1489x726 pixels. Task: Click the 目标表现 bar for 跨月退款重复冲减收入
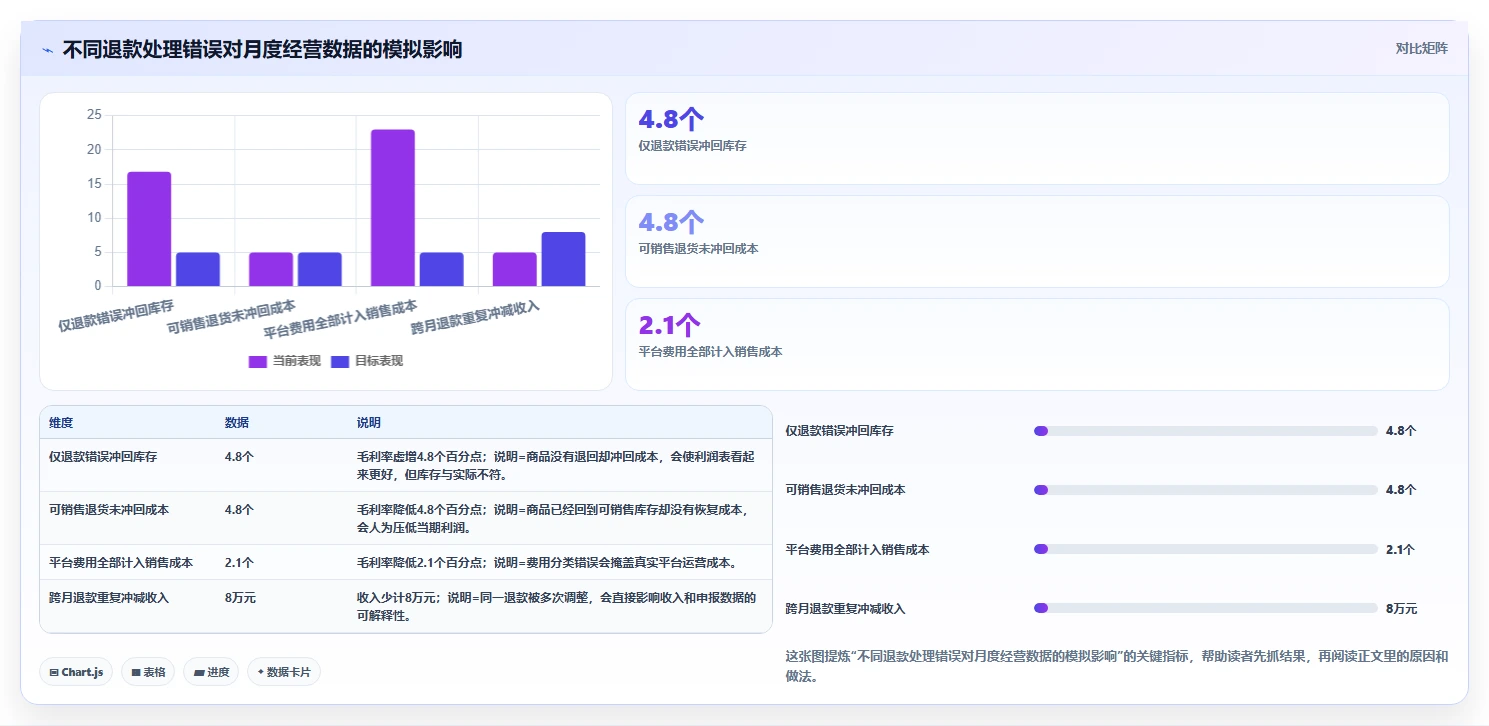click(x=563, y=259)
